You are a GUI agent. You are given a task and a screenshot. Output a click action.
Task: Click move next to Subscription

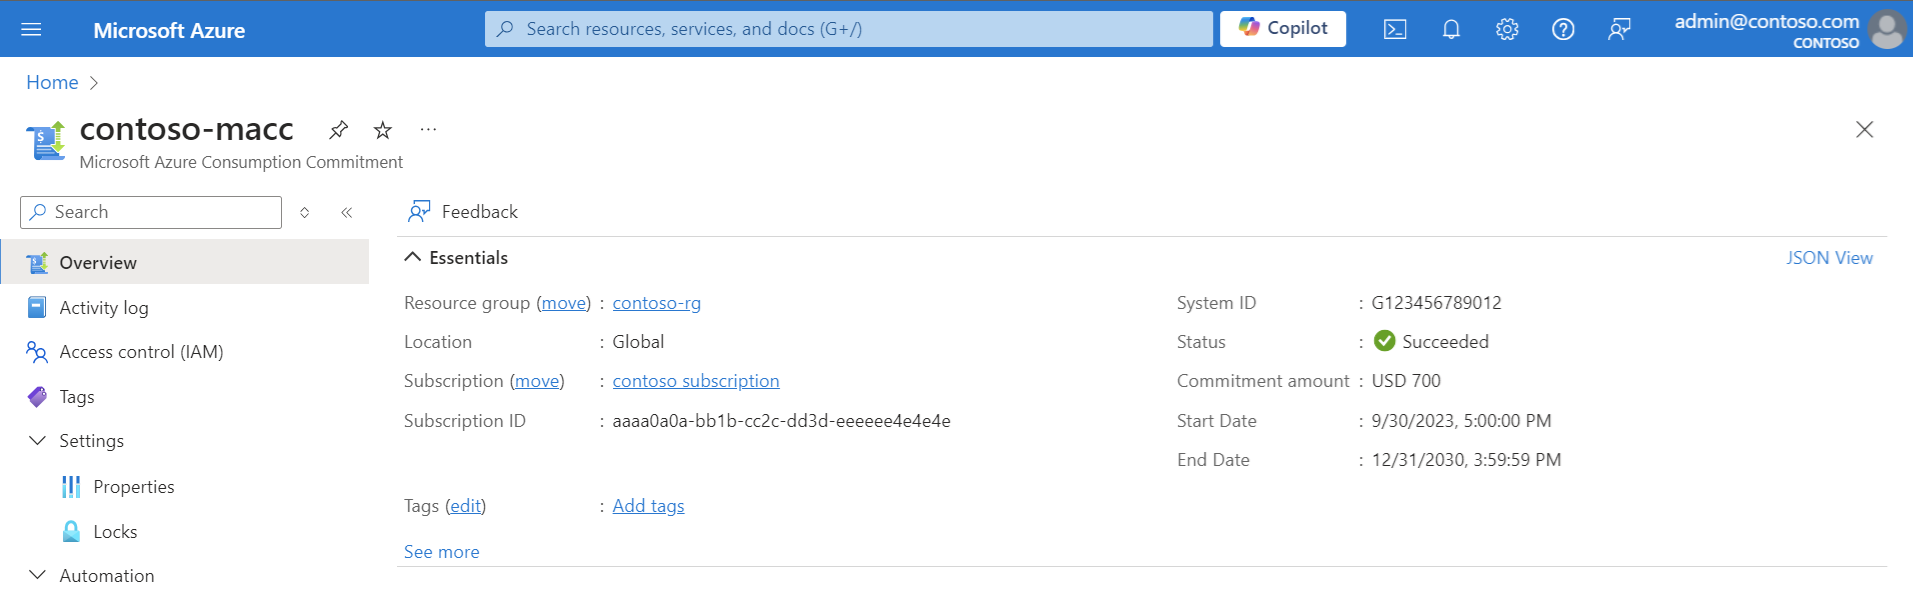pyautogui.click(x=537, y=381)
